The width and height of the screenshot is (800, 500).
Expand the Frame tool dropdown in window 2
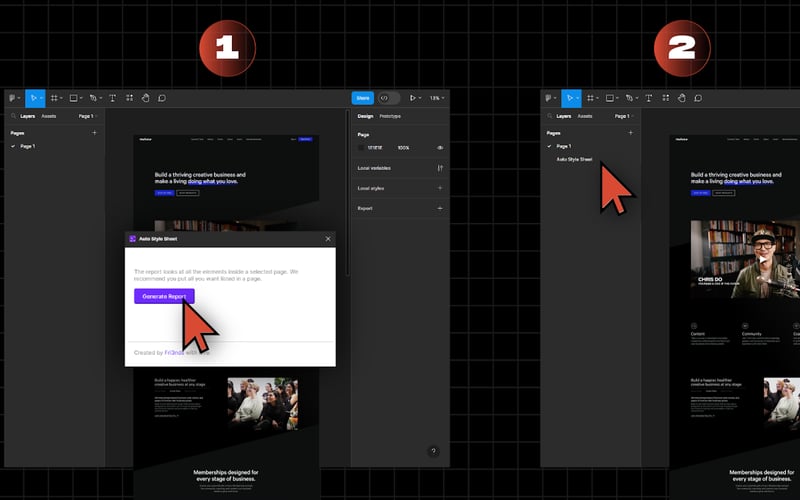597,98
